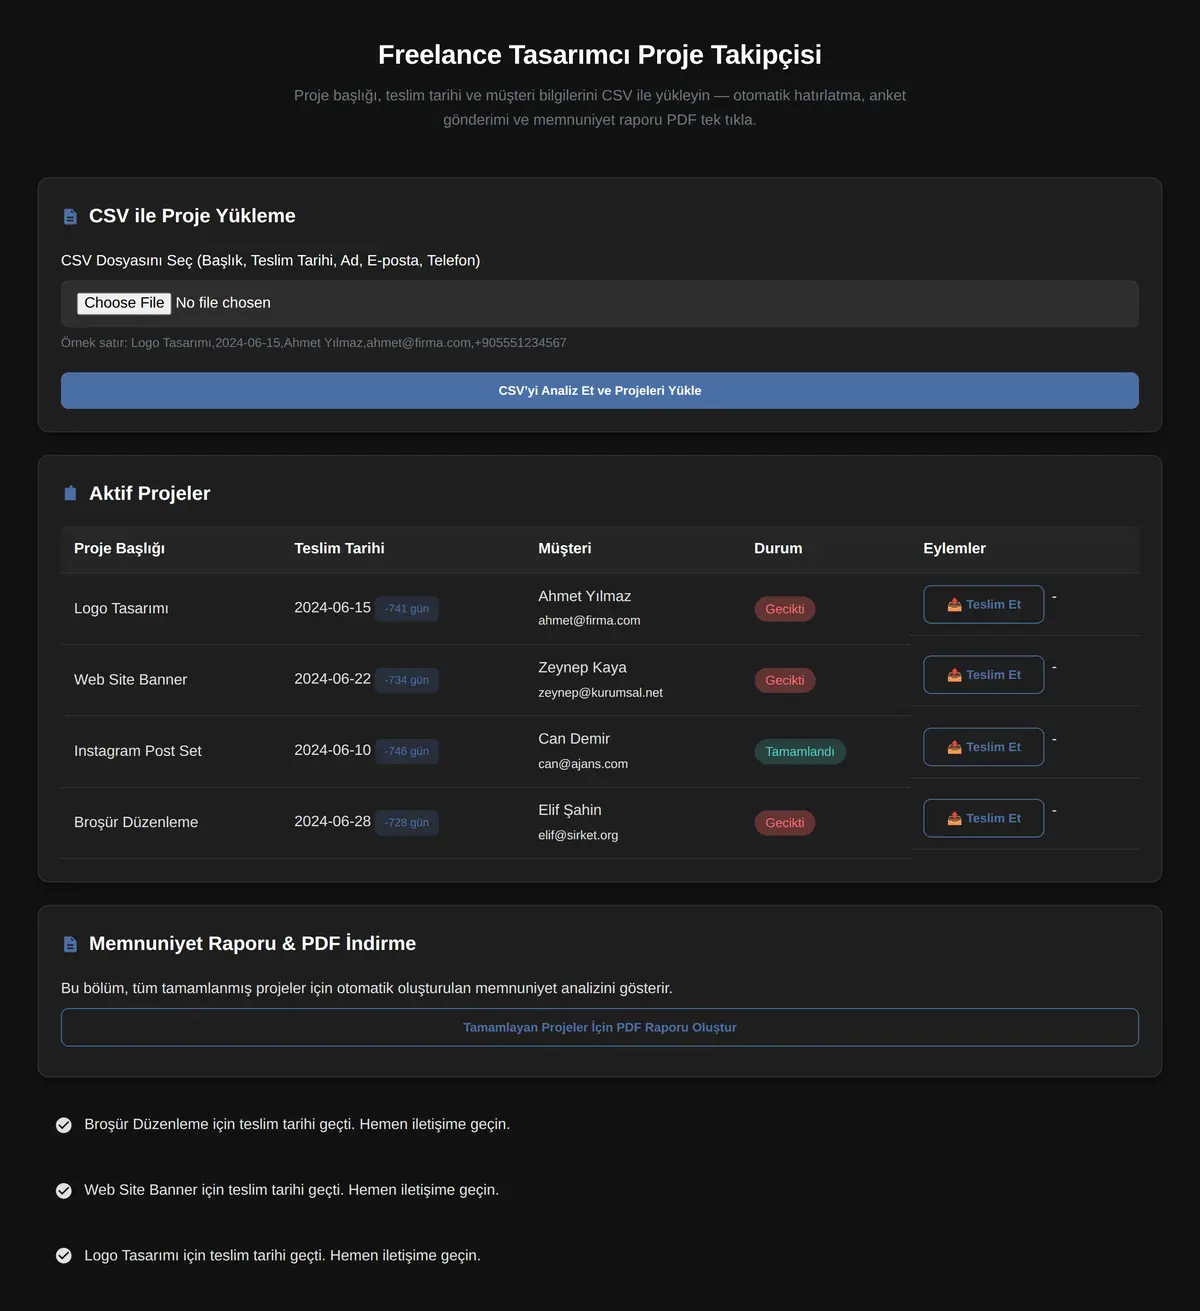Click the -728 gün badge
Viewport: 1200px width, 1311px height.
point(407,823)
